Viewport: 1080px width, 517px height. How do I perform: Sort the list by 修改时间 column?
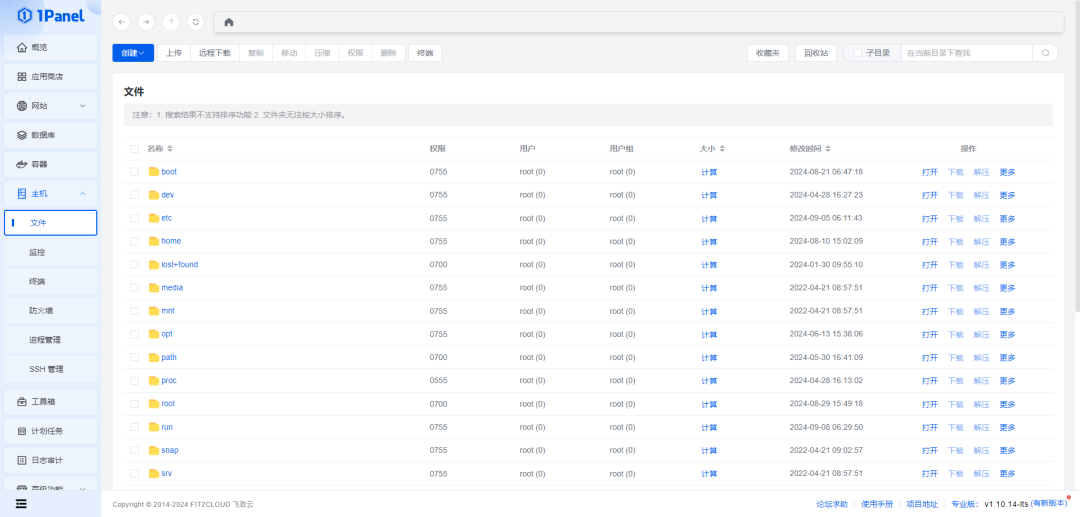pyautogui.click(x=810, y=149)
